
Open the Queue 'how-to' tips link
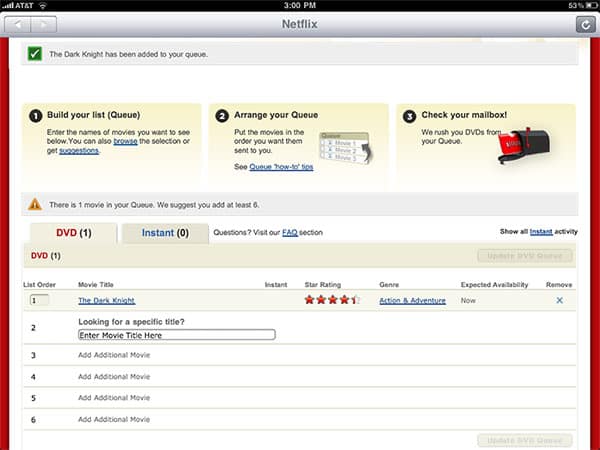[x=281, y=167]
